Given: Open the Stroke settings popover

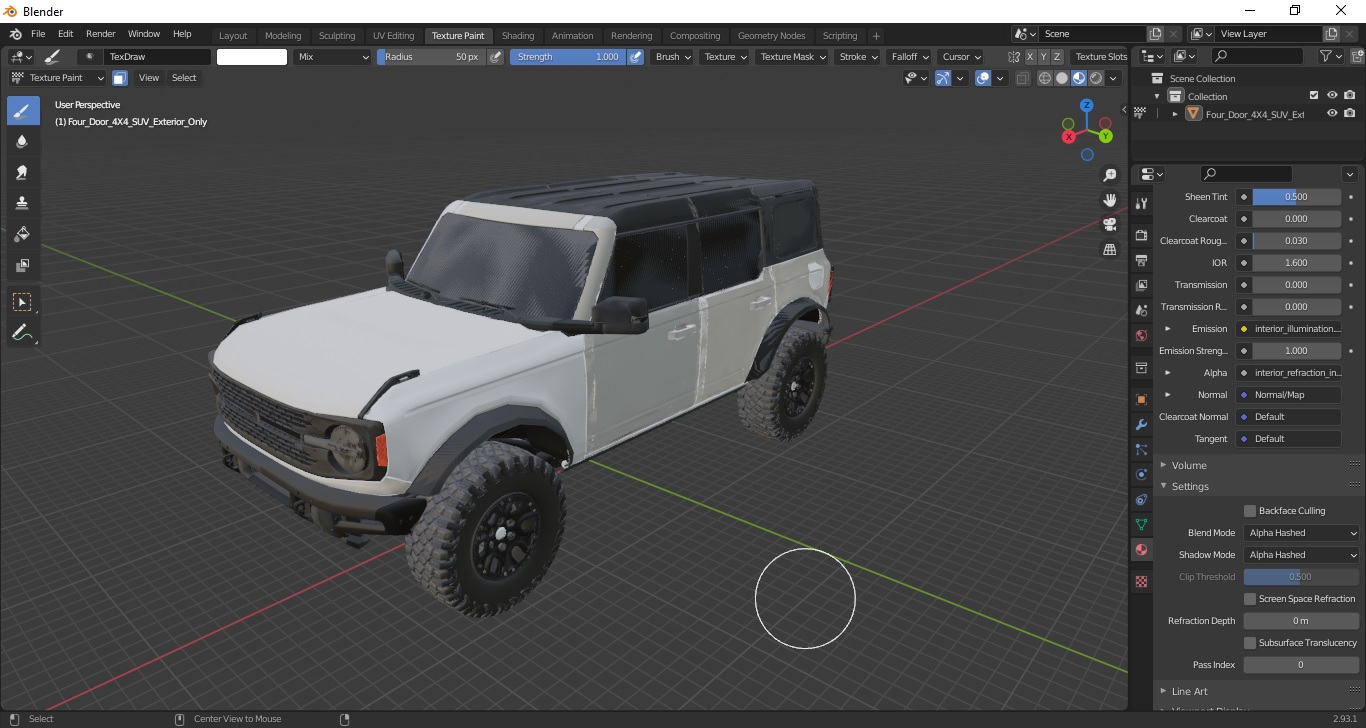Looking at the screenshot, I should point(858,57).
